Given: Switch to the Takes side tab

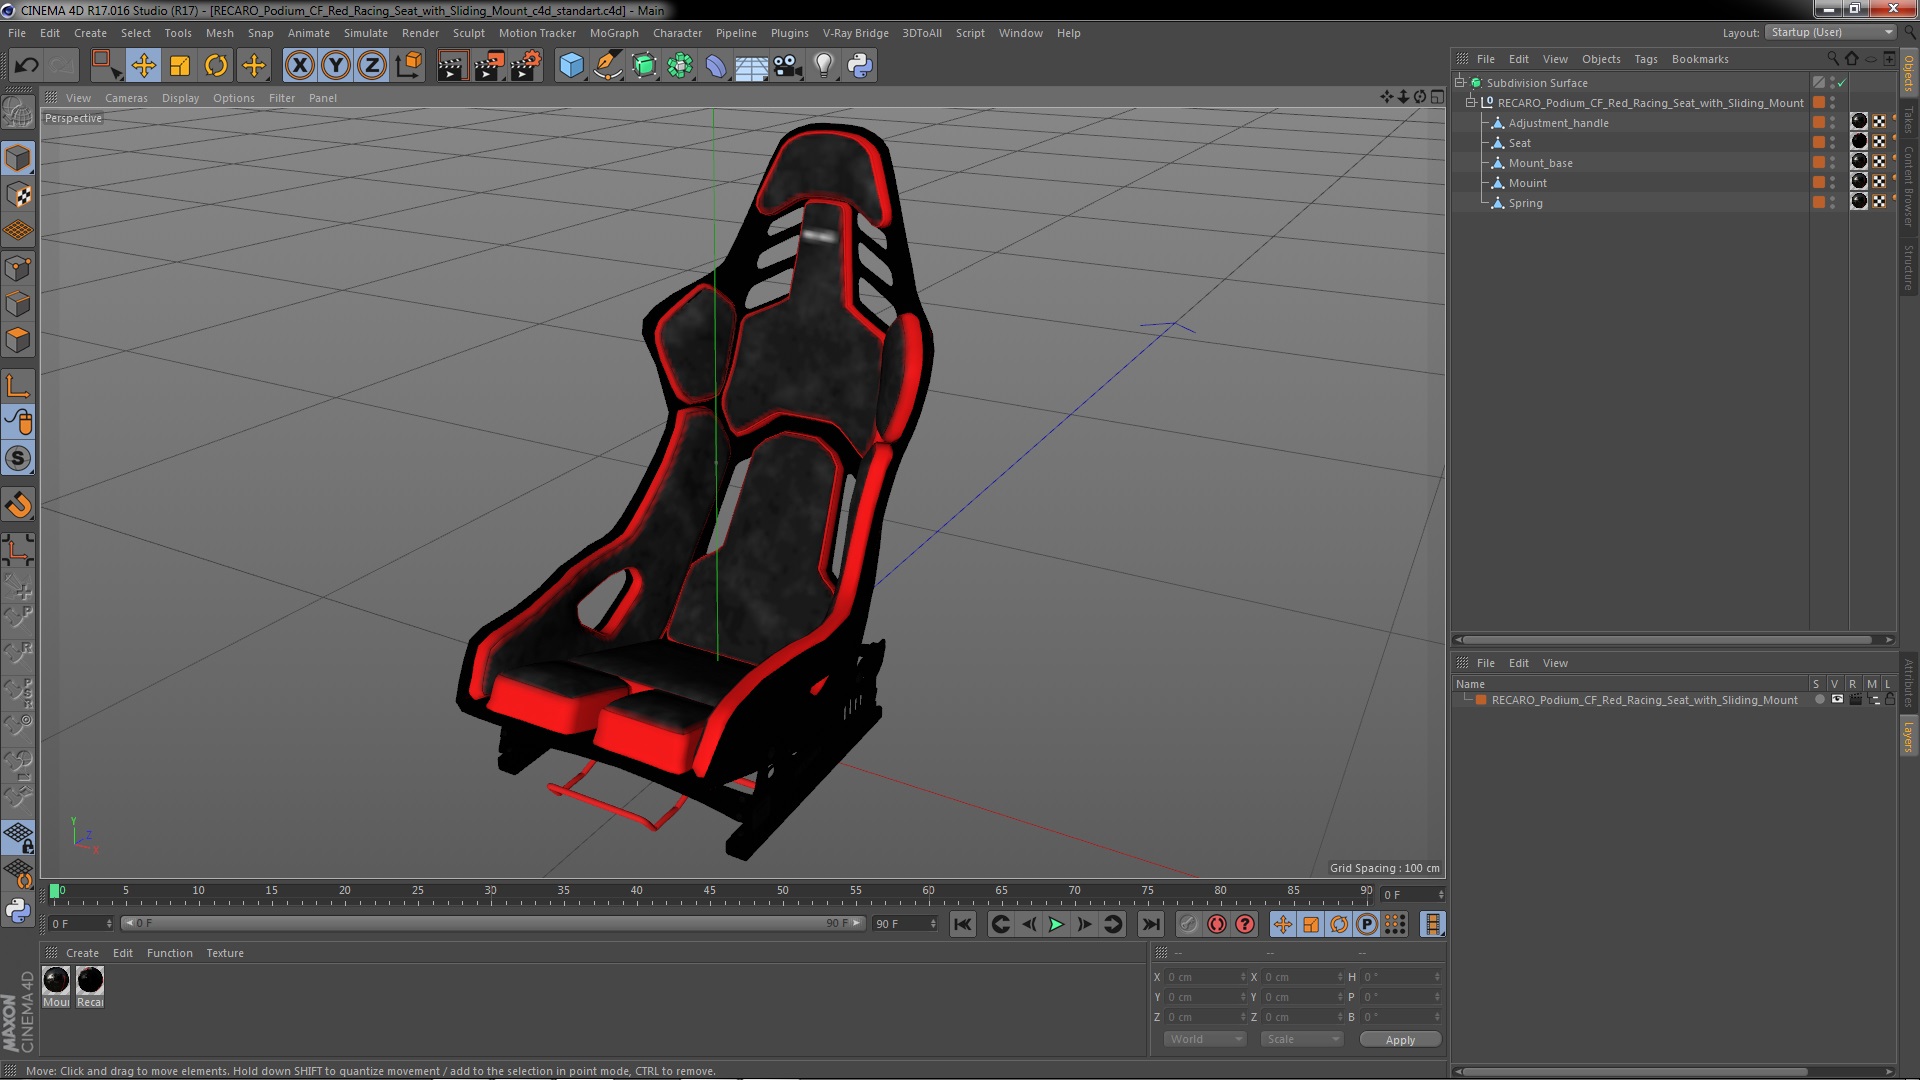Looking at the screenshot, I should [1908, 120].
